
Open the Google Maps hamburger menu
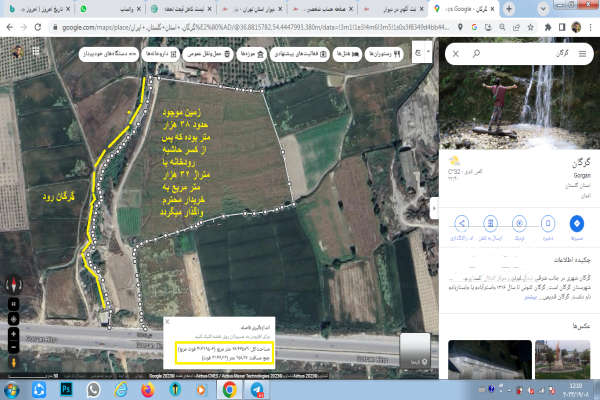pyautogui.click(x=582, y=54)
